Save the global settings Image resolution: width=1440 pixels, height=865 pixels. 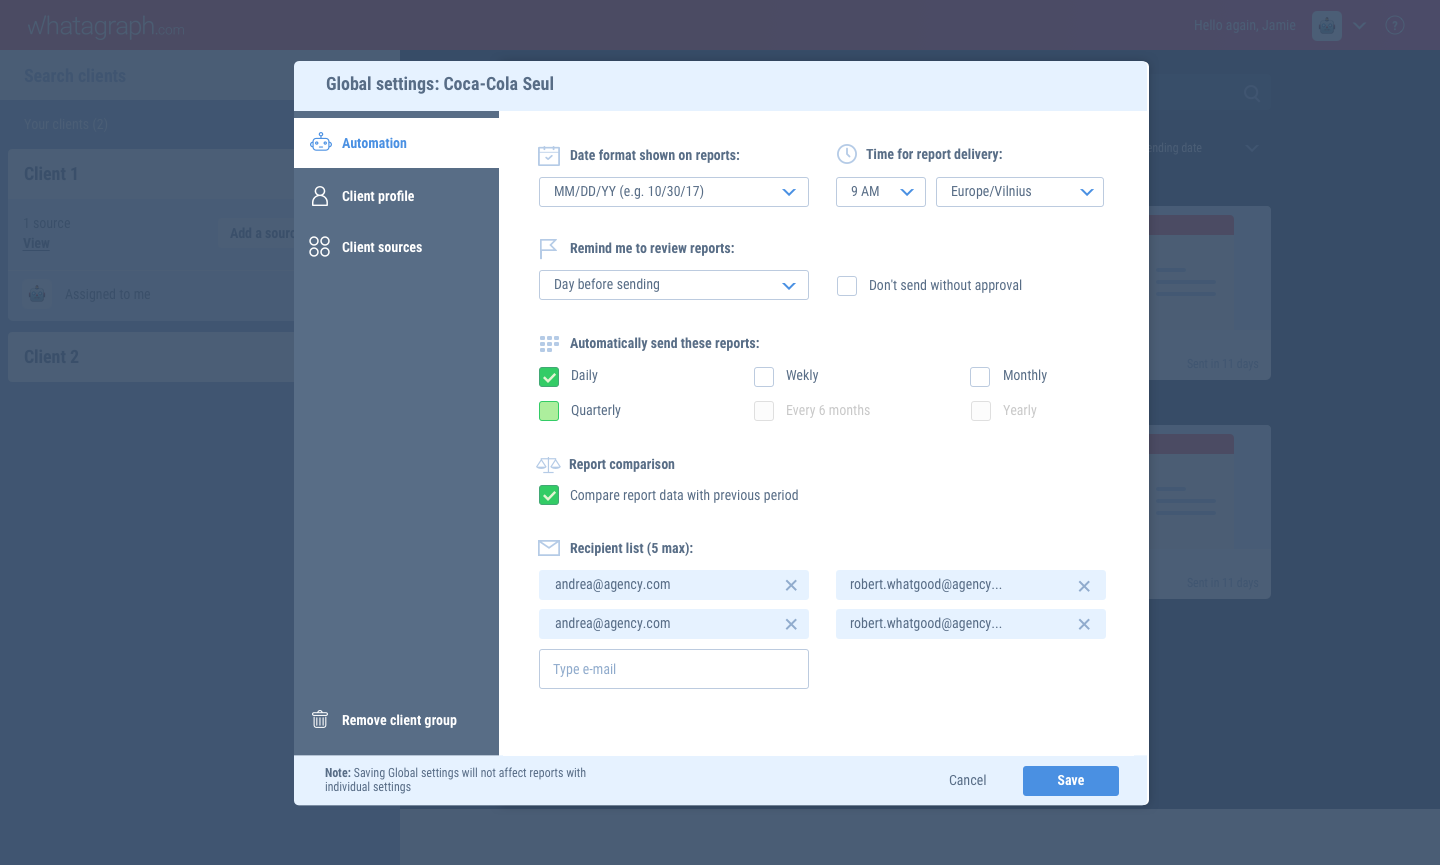tap(1071, 781)
